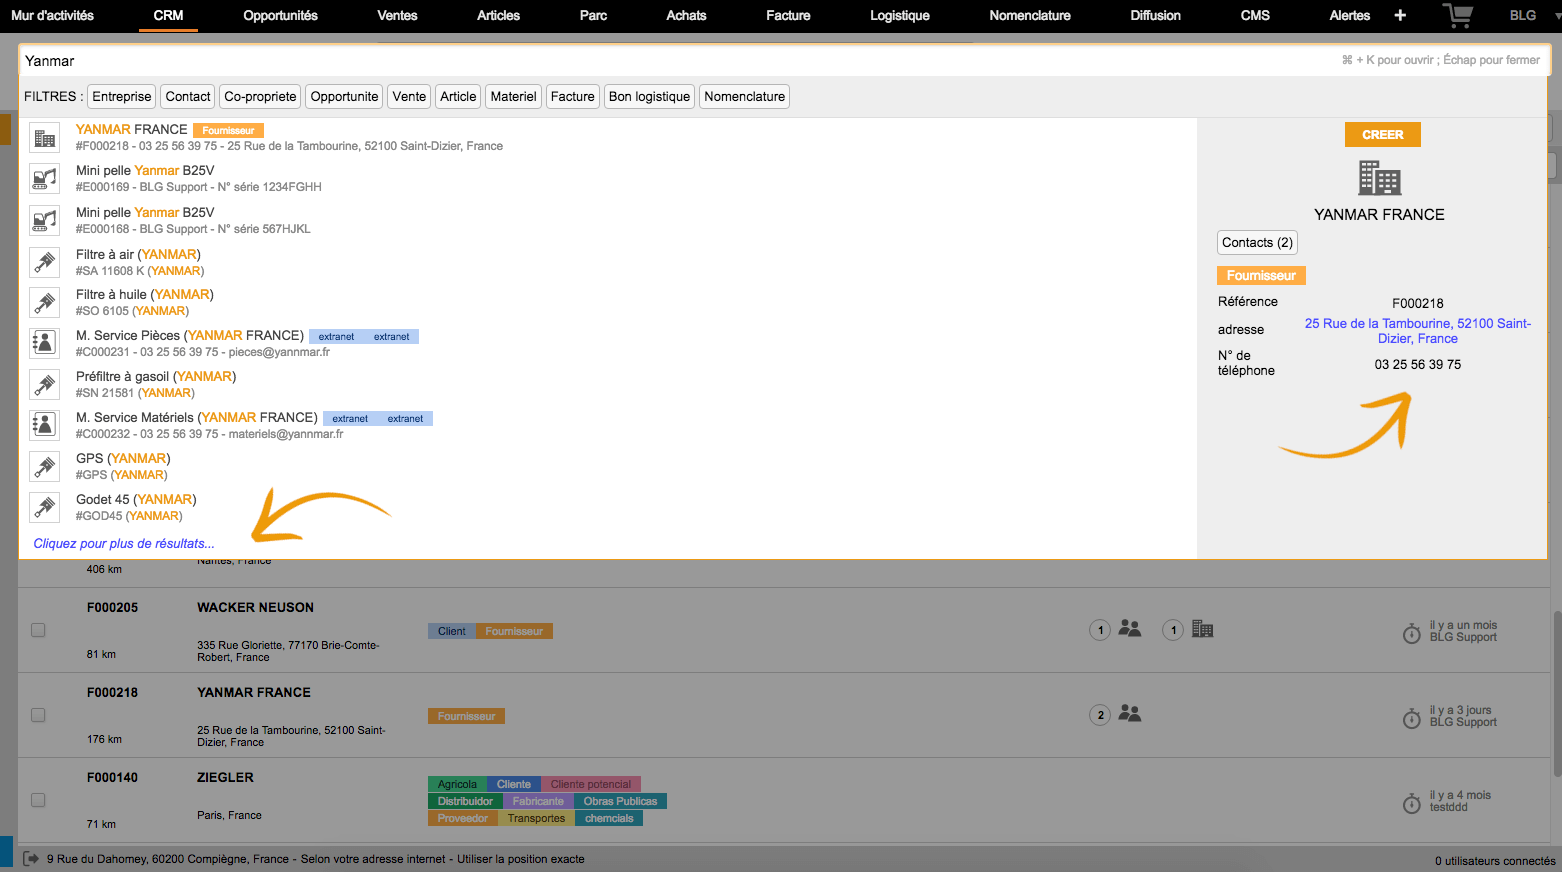Click contact count badge 1 in WACKER NEUSON row
This screenshot has width=1562, height=872.
(x=1100, y=630)
